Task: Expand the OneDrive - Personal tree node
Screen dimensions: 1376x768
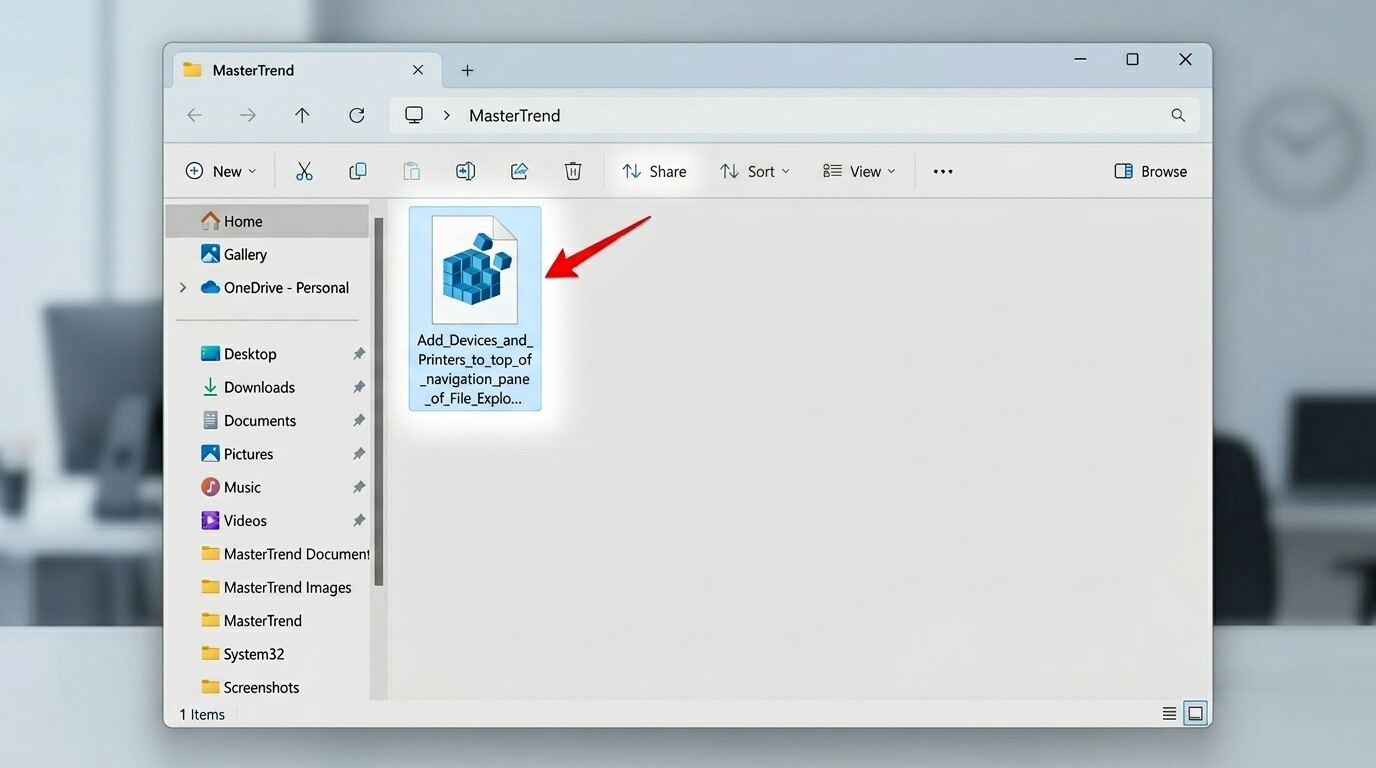Action: tap(182, 287)
